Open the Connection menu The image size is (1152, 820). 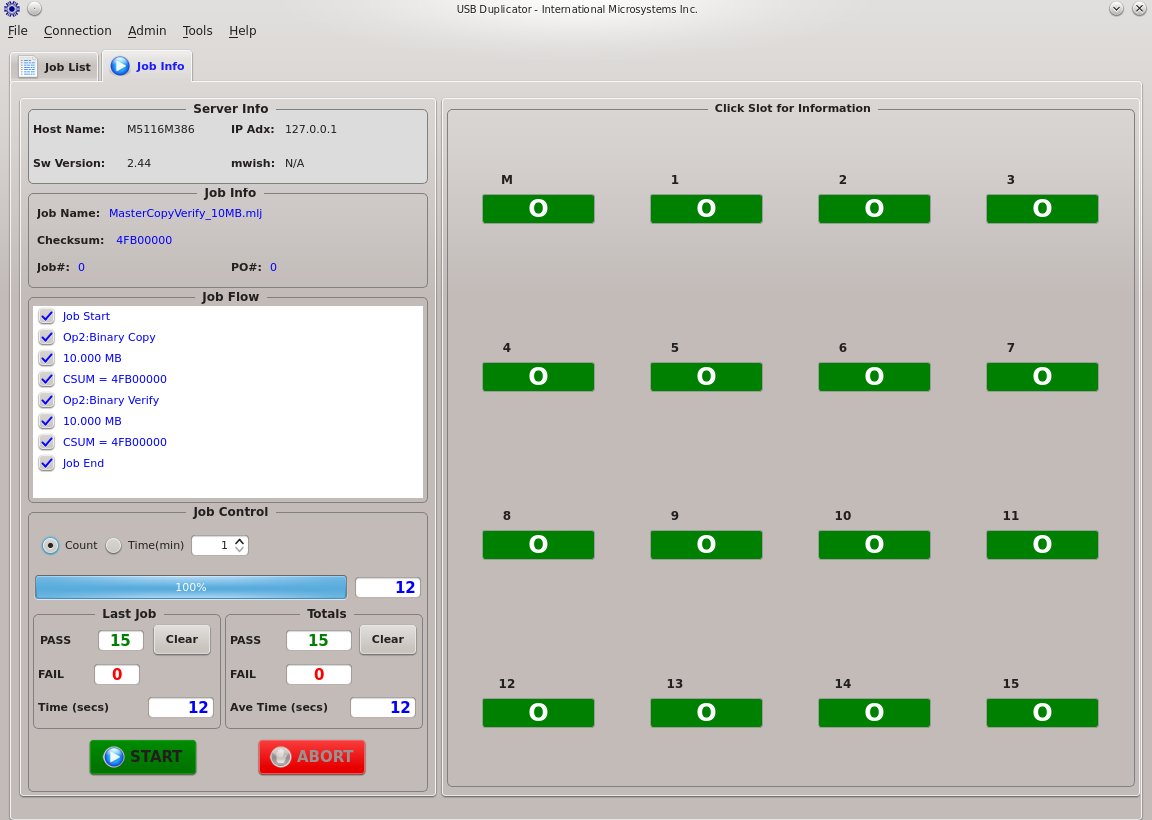(x=78, y=31)
